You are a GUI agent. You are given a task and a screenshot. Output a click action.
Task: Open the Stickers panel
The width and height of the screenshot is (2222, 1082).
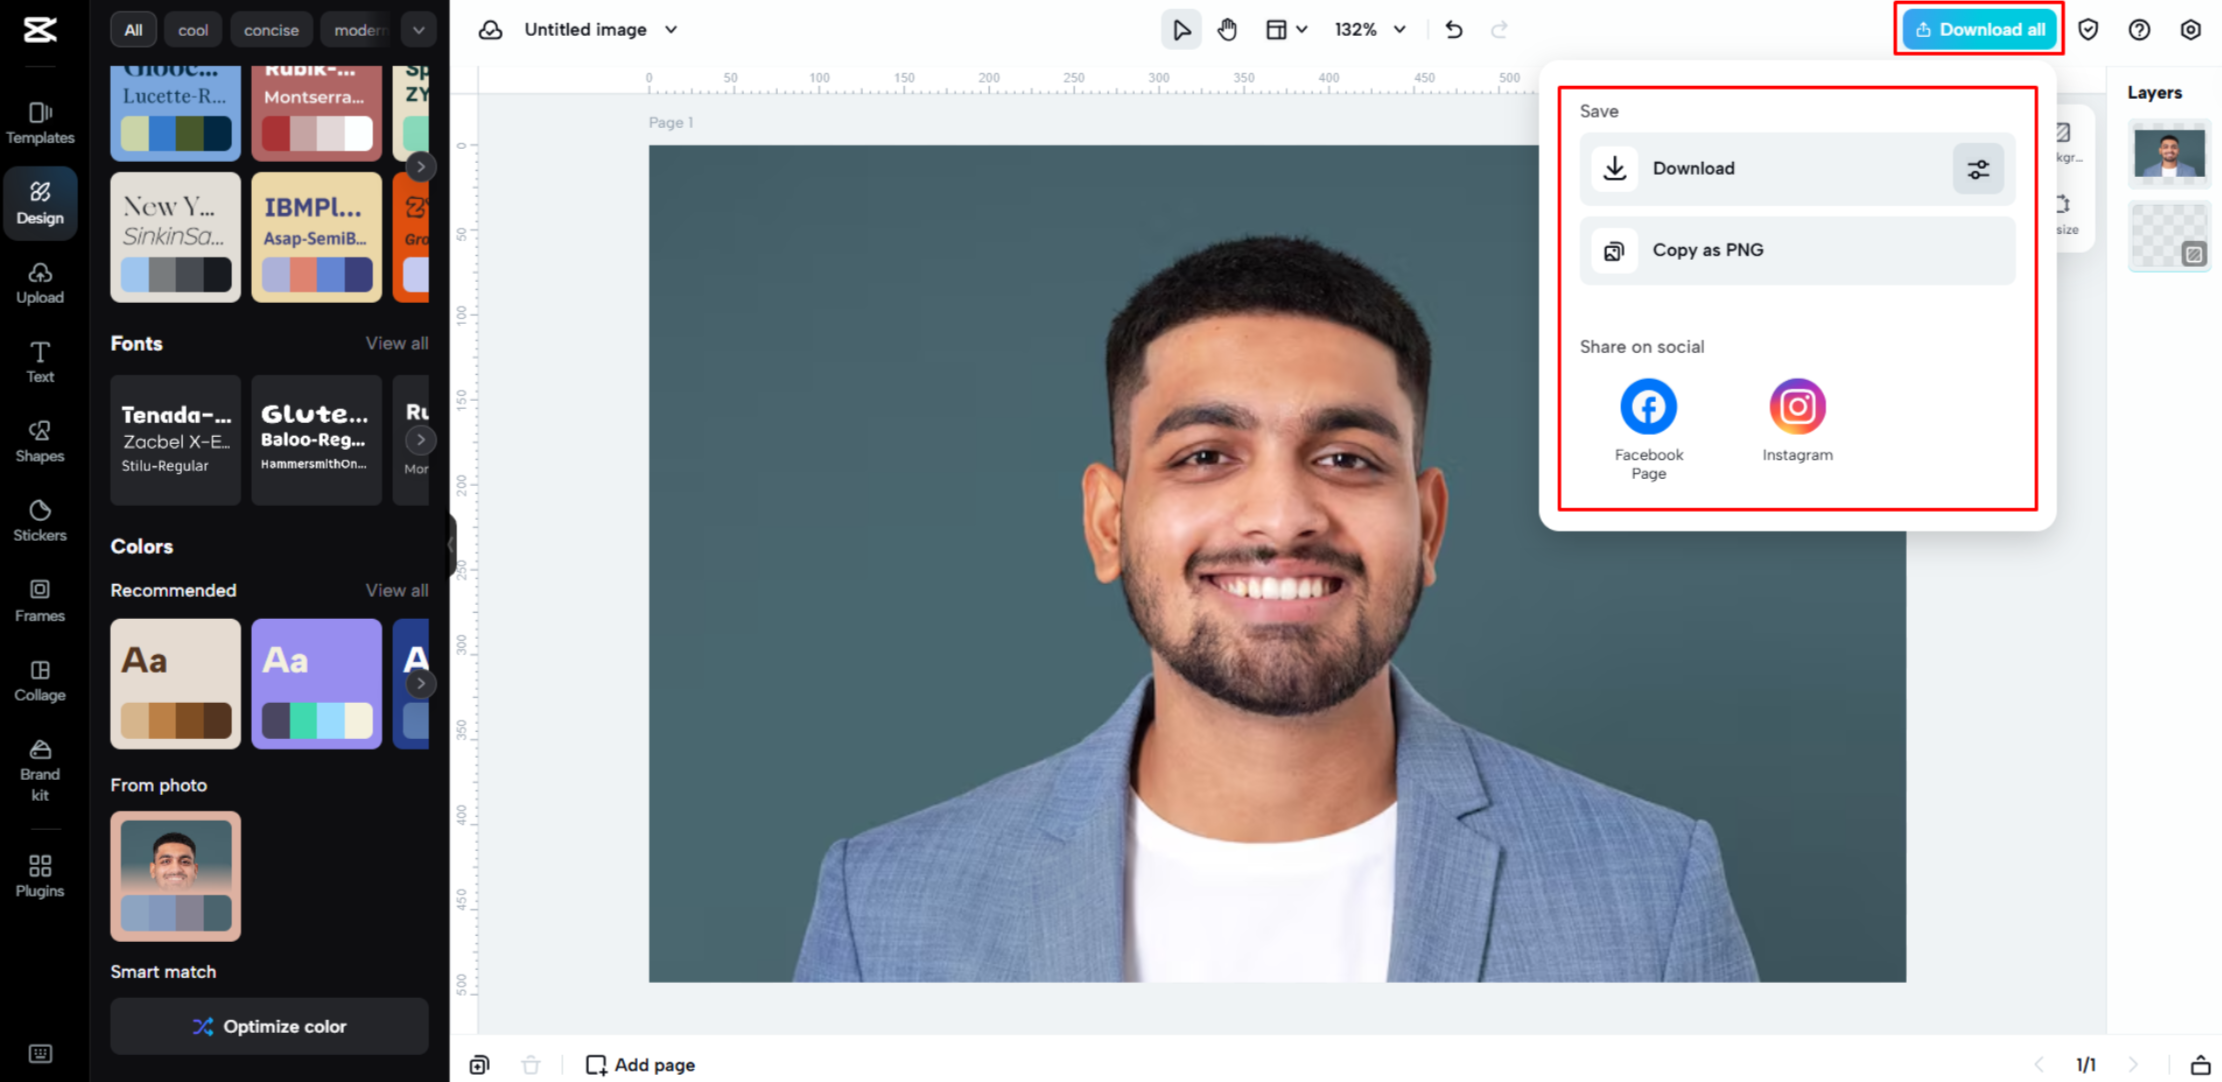(x=39, y=519)
